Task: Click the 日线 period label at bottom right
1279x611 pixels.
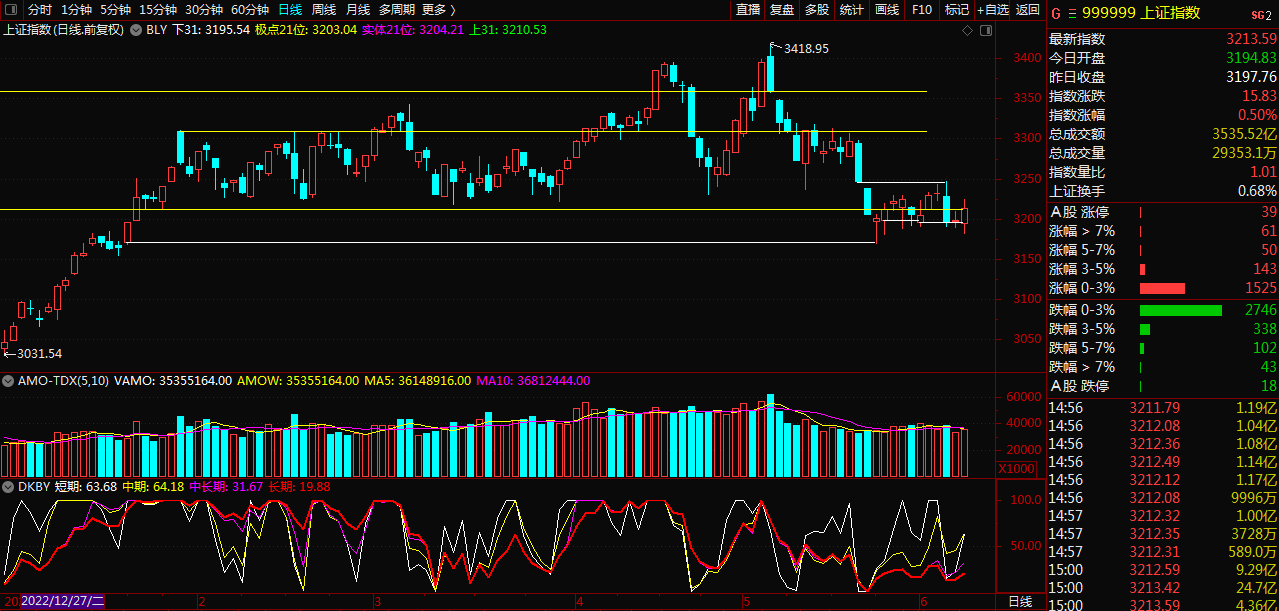Action: (x=1019, y=601)
